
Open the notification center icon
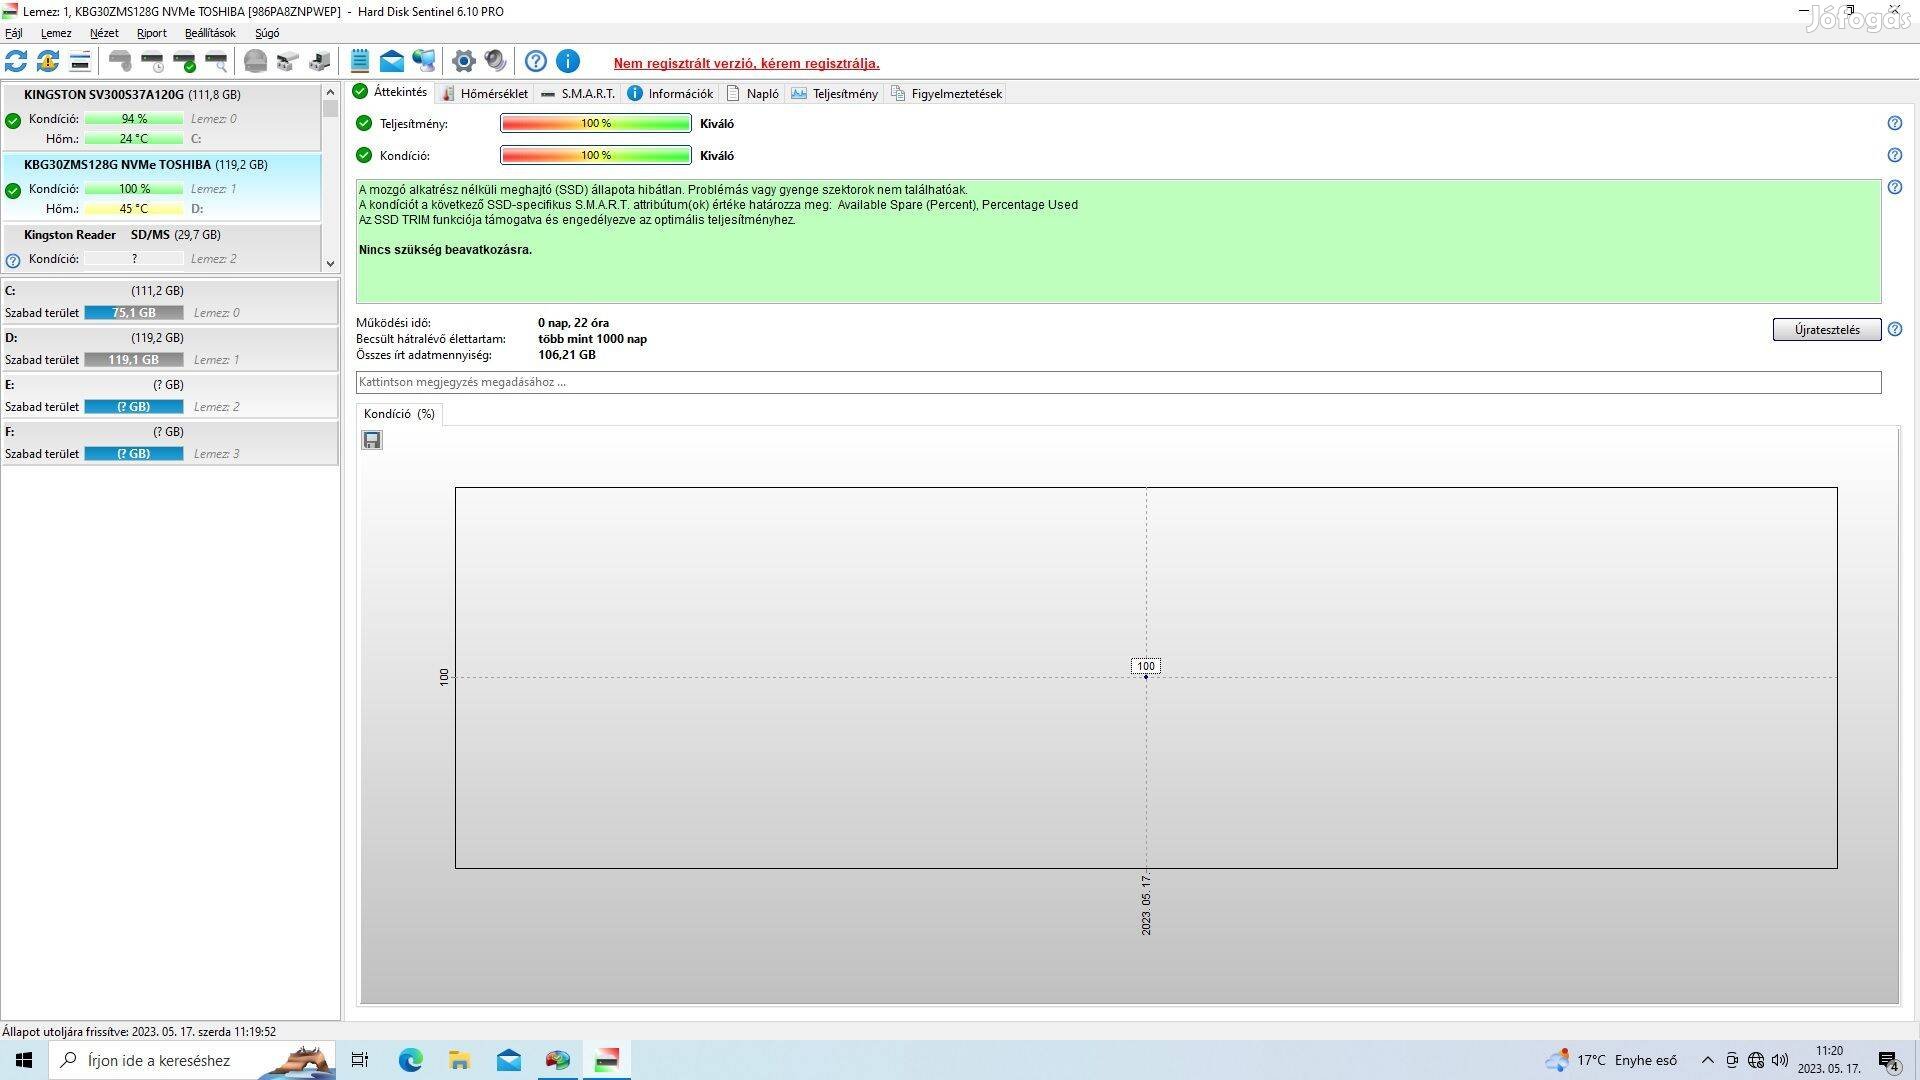1888,1060
